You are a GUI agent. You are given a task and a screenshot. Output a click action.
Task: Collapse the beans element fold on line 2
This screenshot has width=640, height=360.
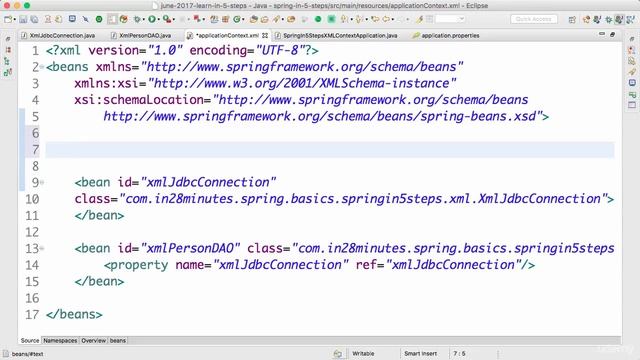pos(42,67)
